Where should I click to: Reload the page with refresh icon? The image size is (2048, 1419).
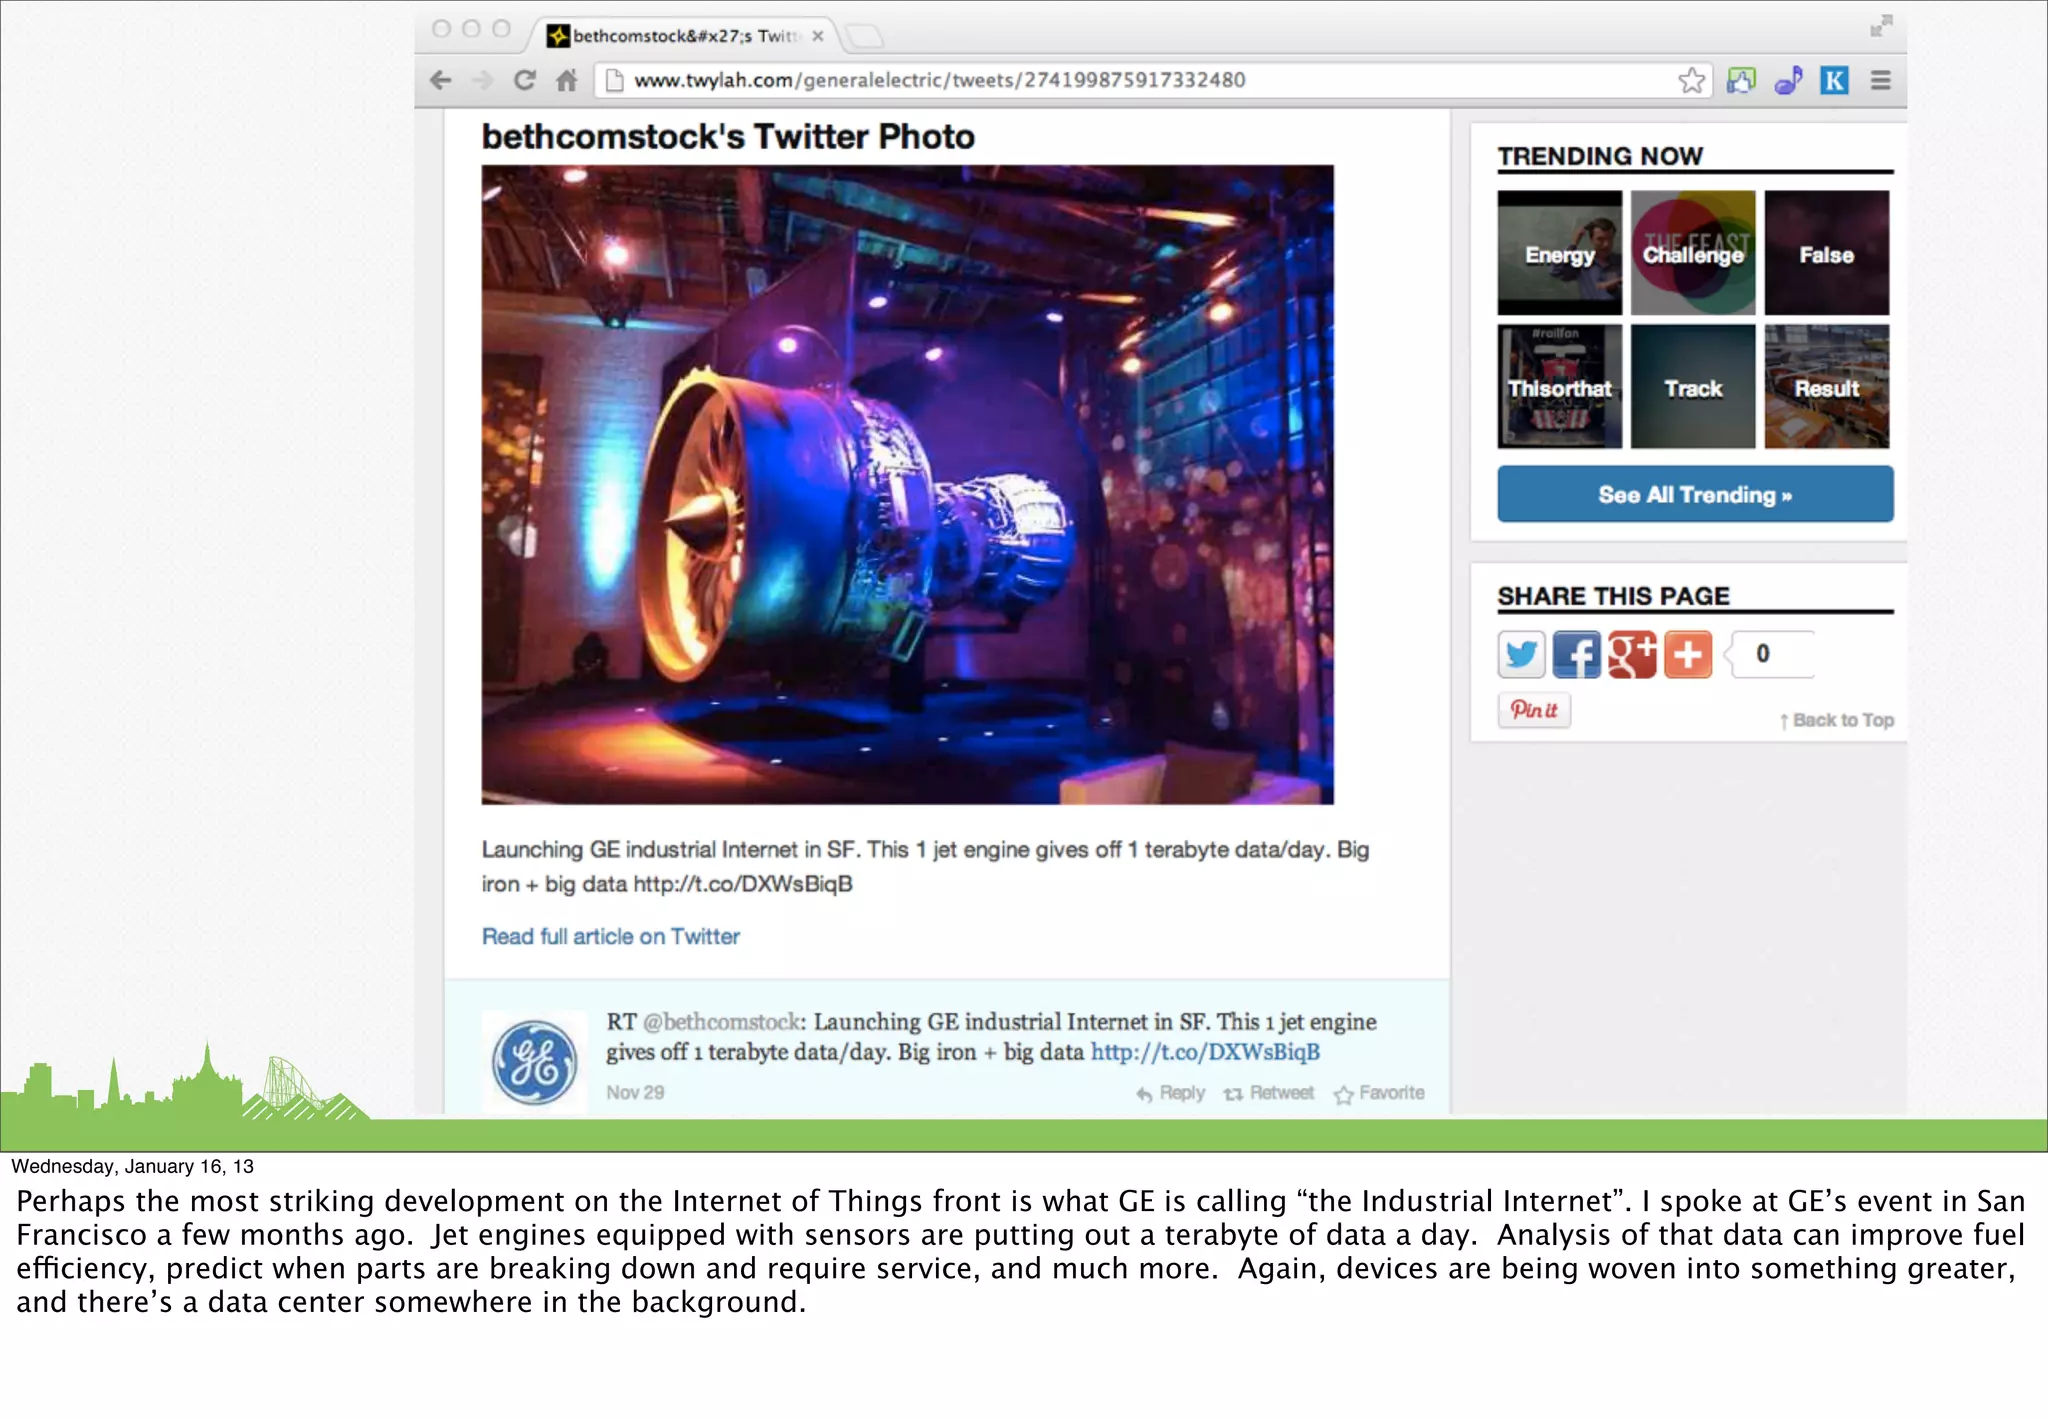[524, 80]
